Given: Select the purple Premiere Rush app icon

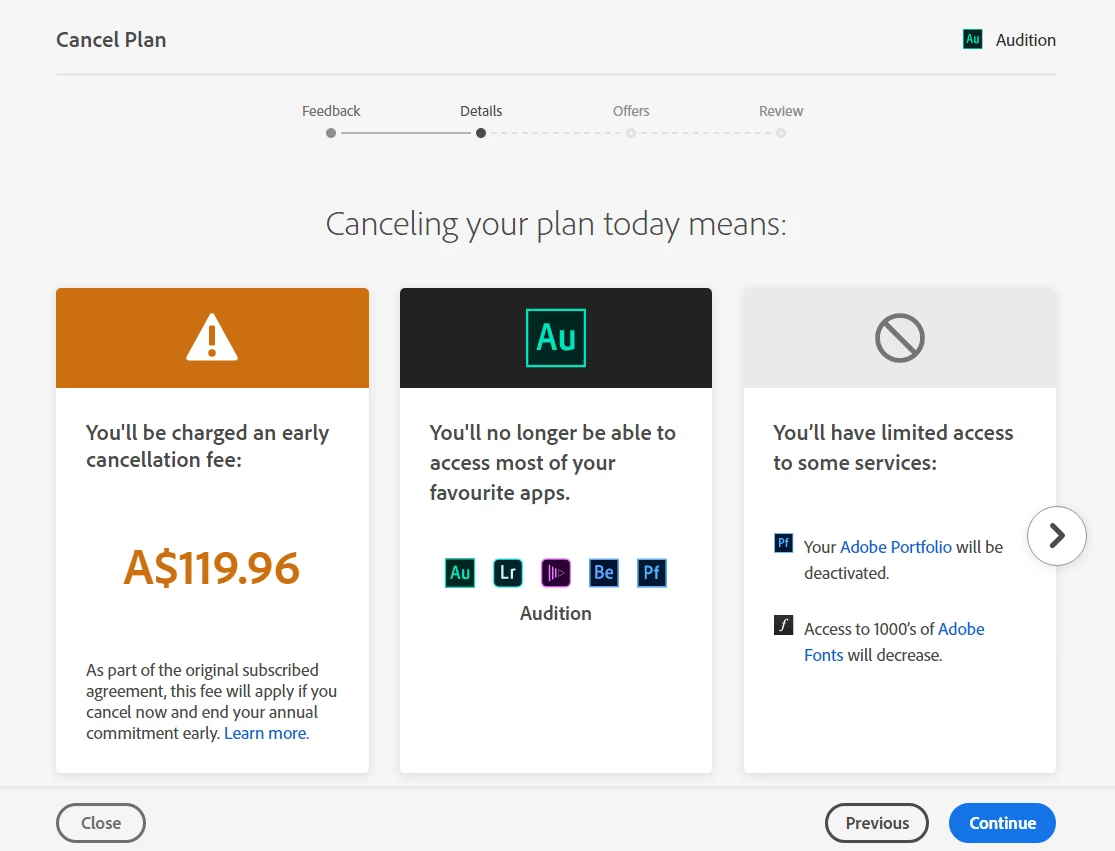Looking at the screenshot, I should tap(555, 572).
